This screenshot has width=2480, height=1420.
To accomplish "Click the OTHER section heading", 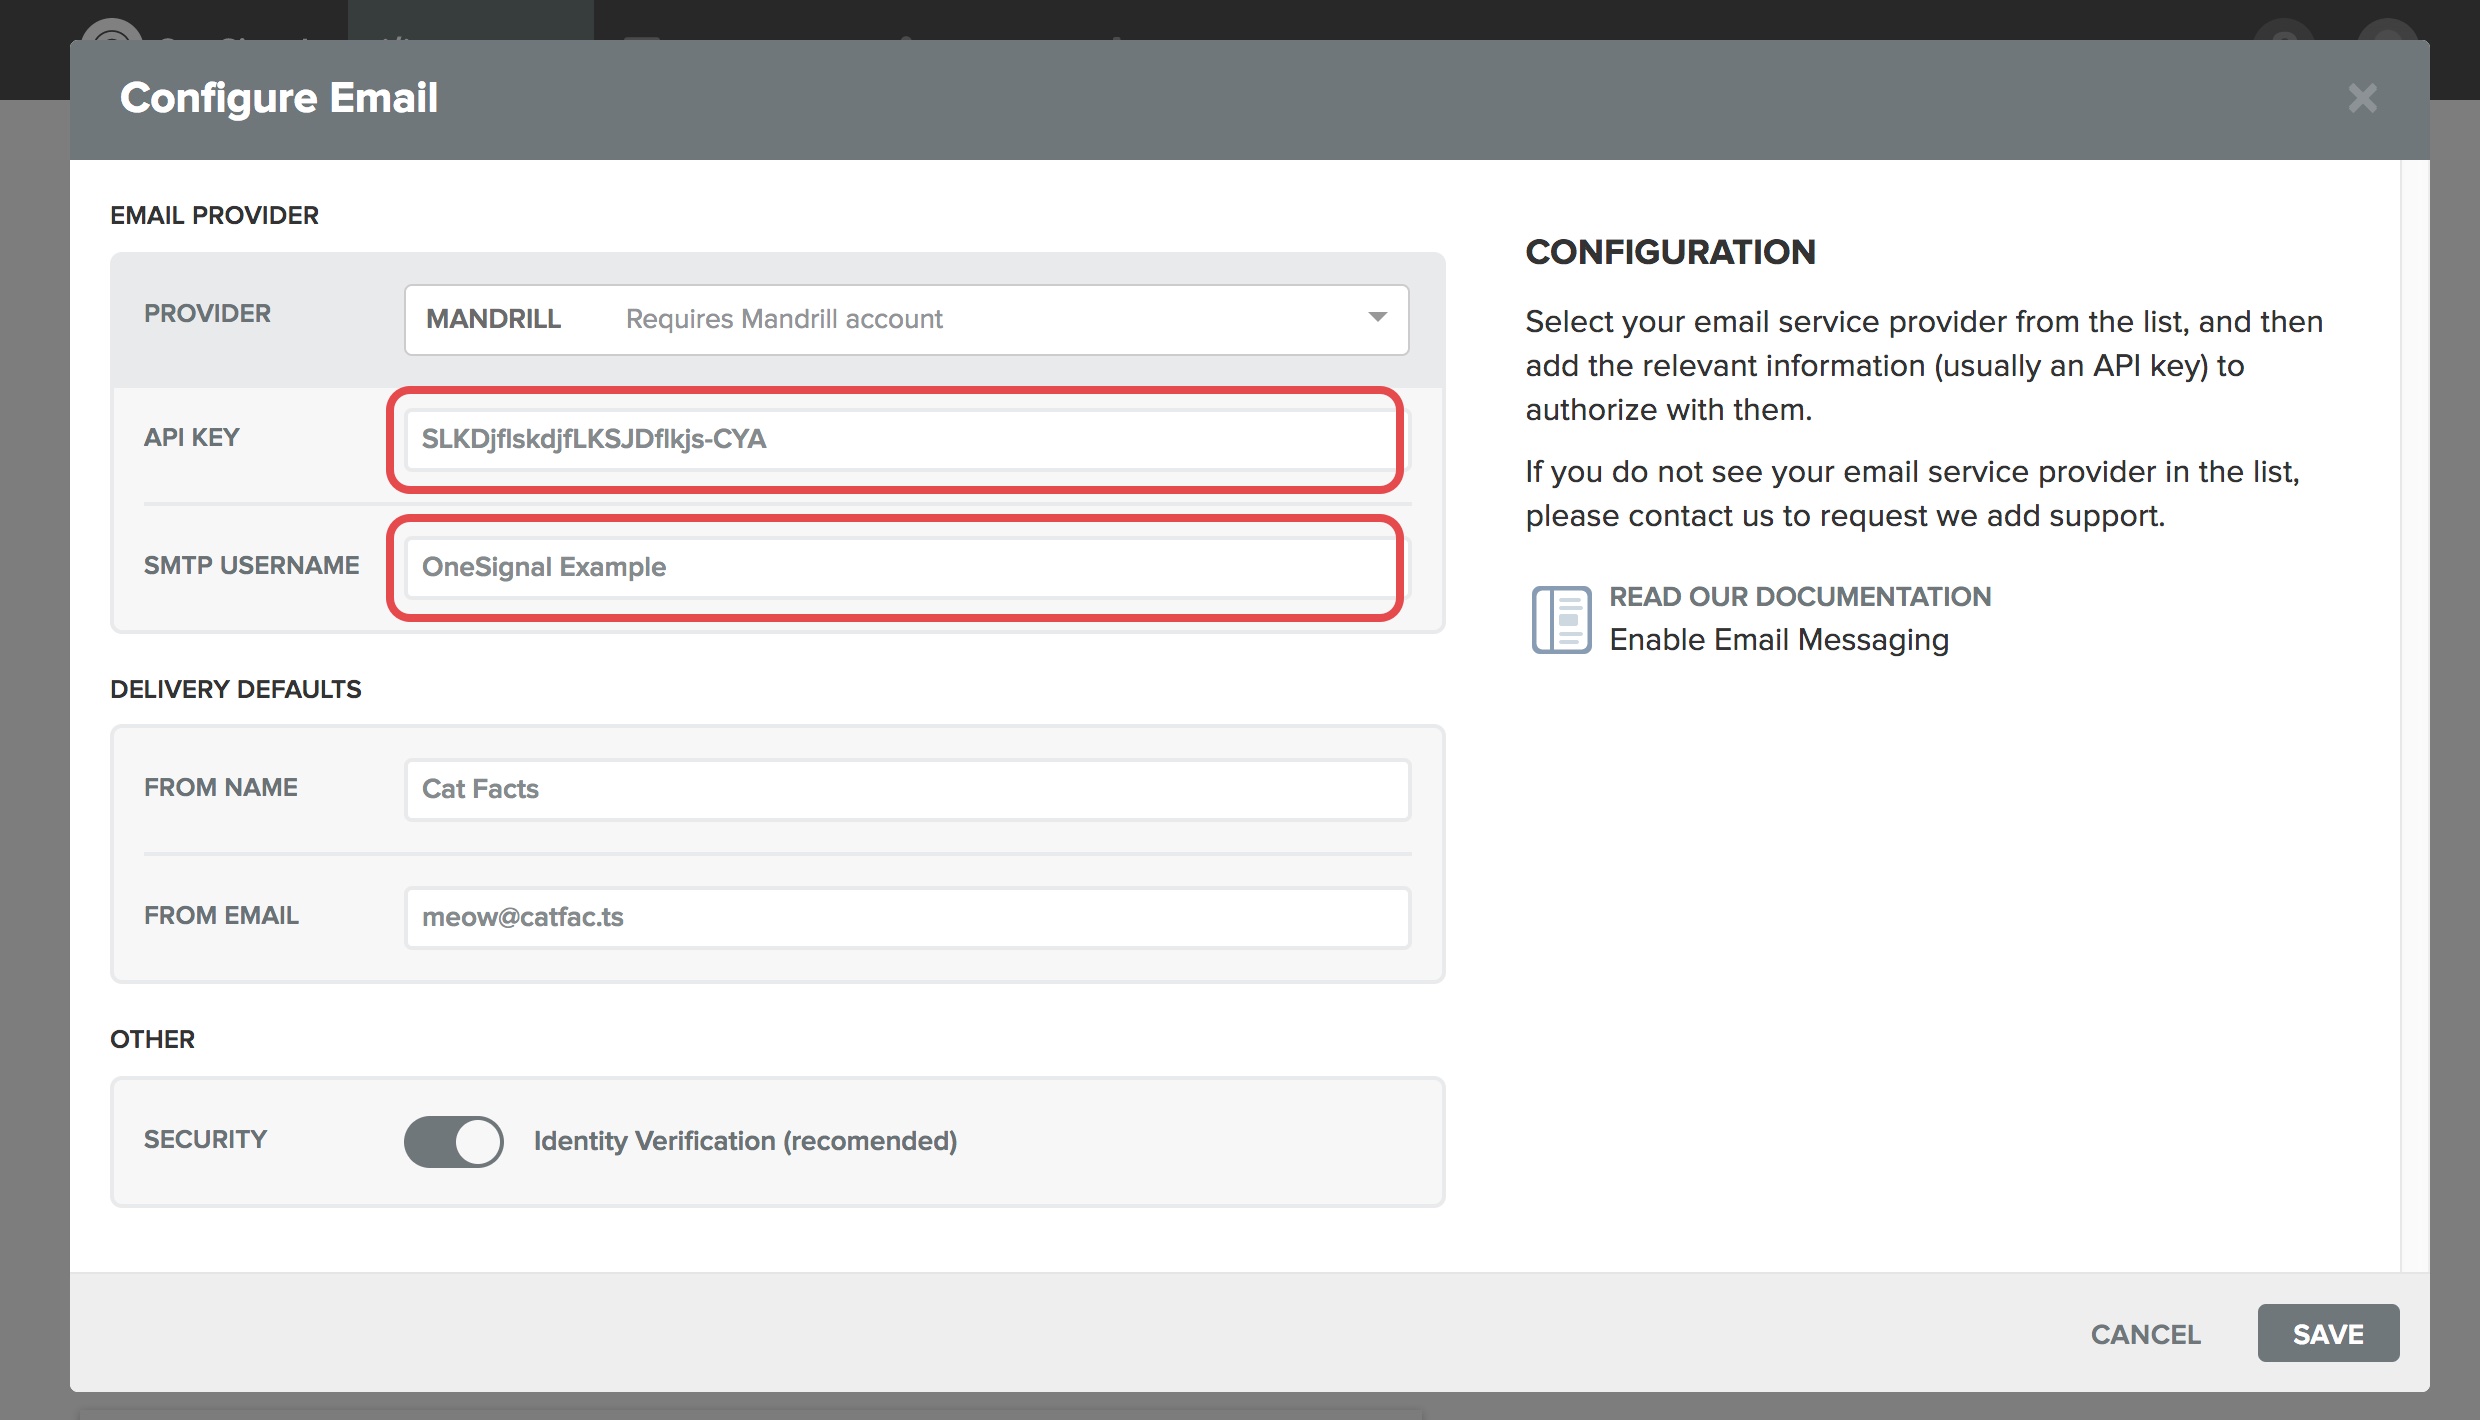I will (152, 1039).
